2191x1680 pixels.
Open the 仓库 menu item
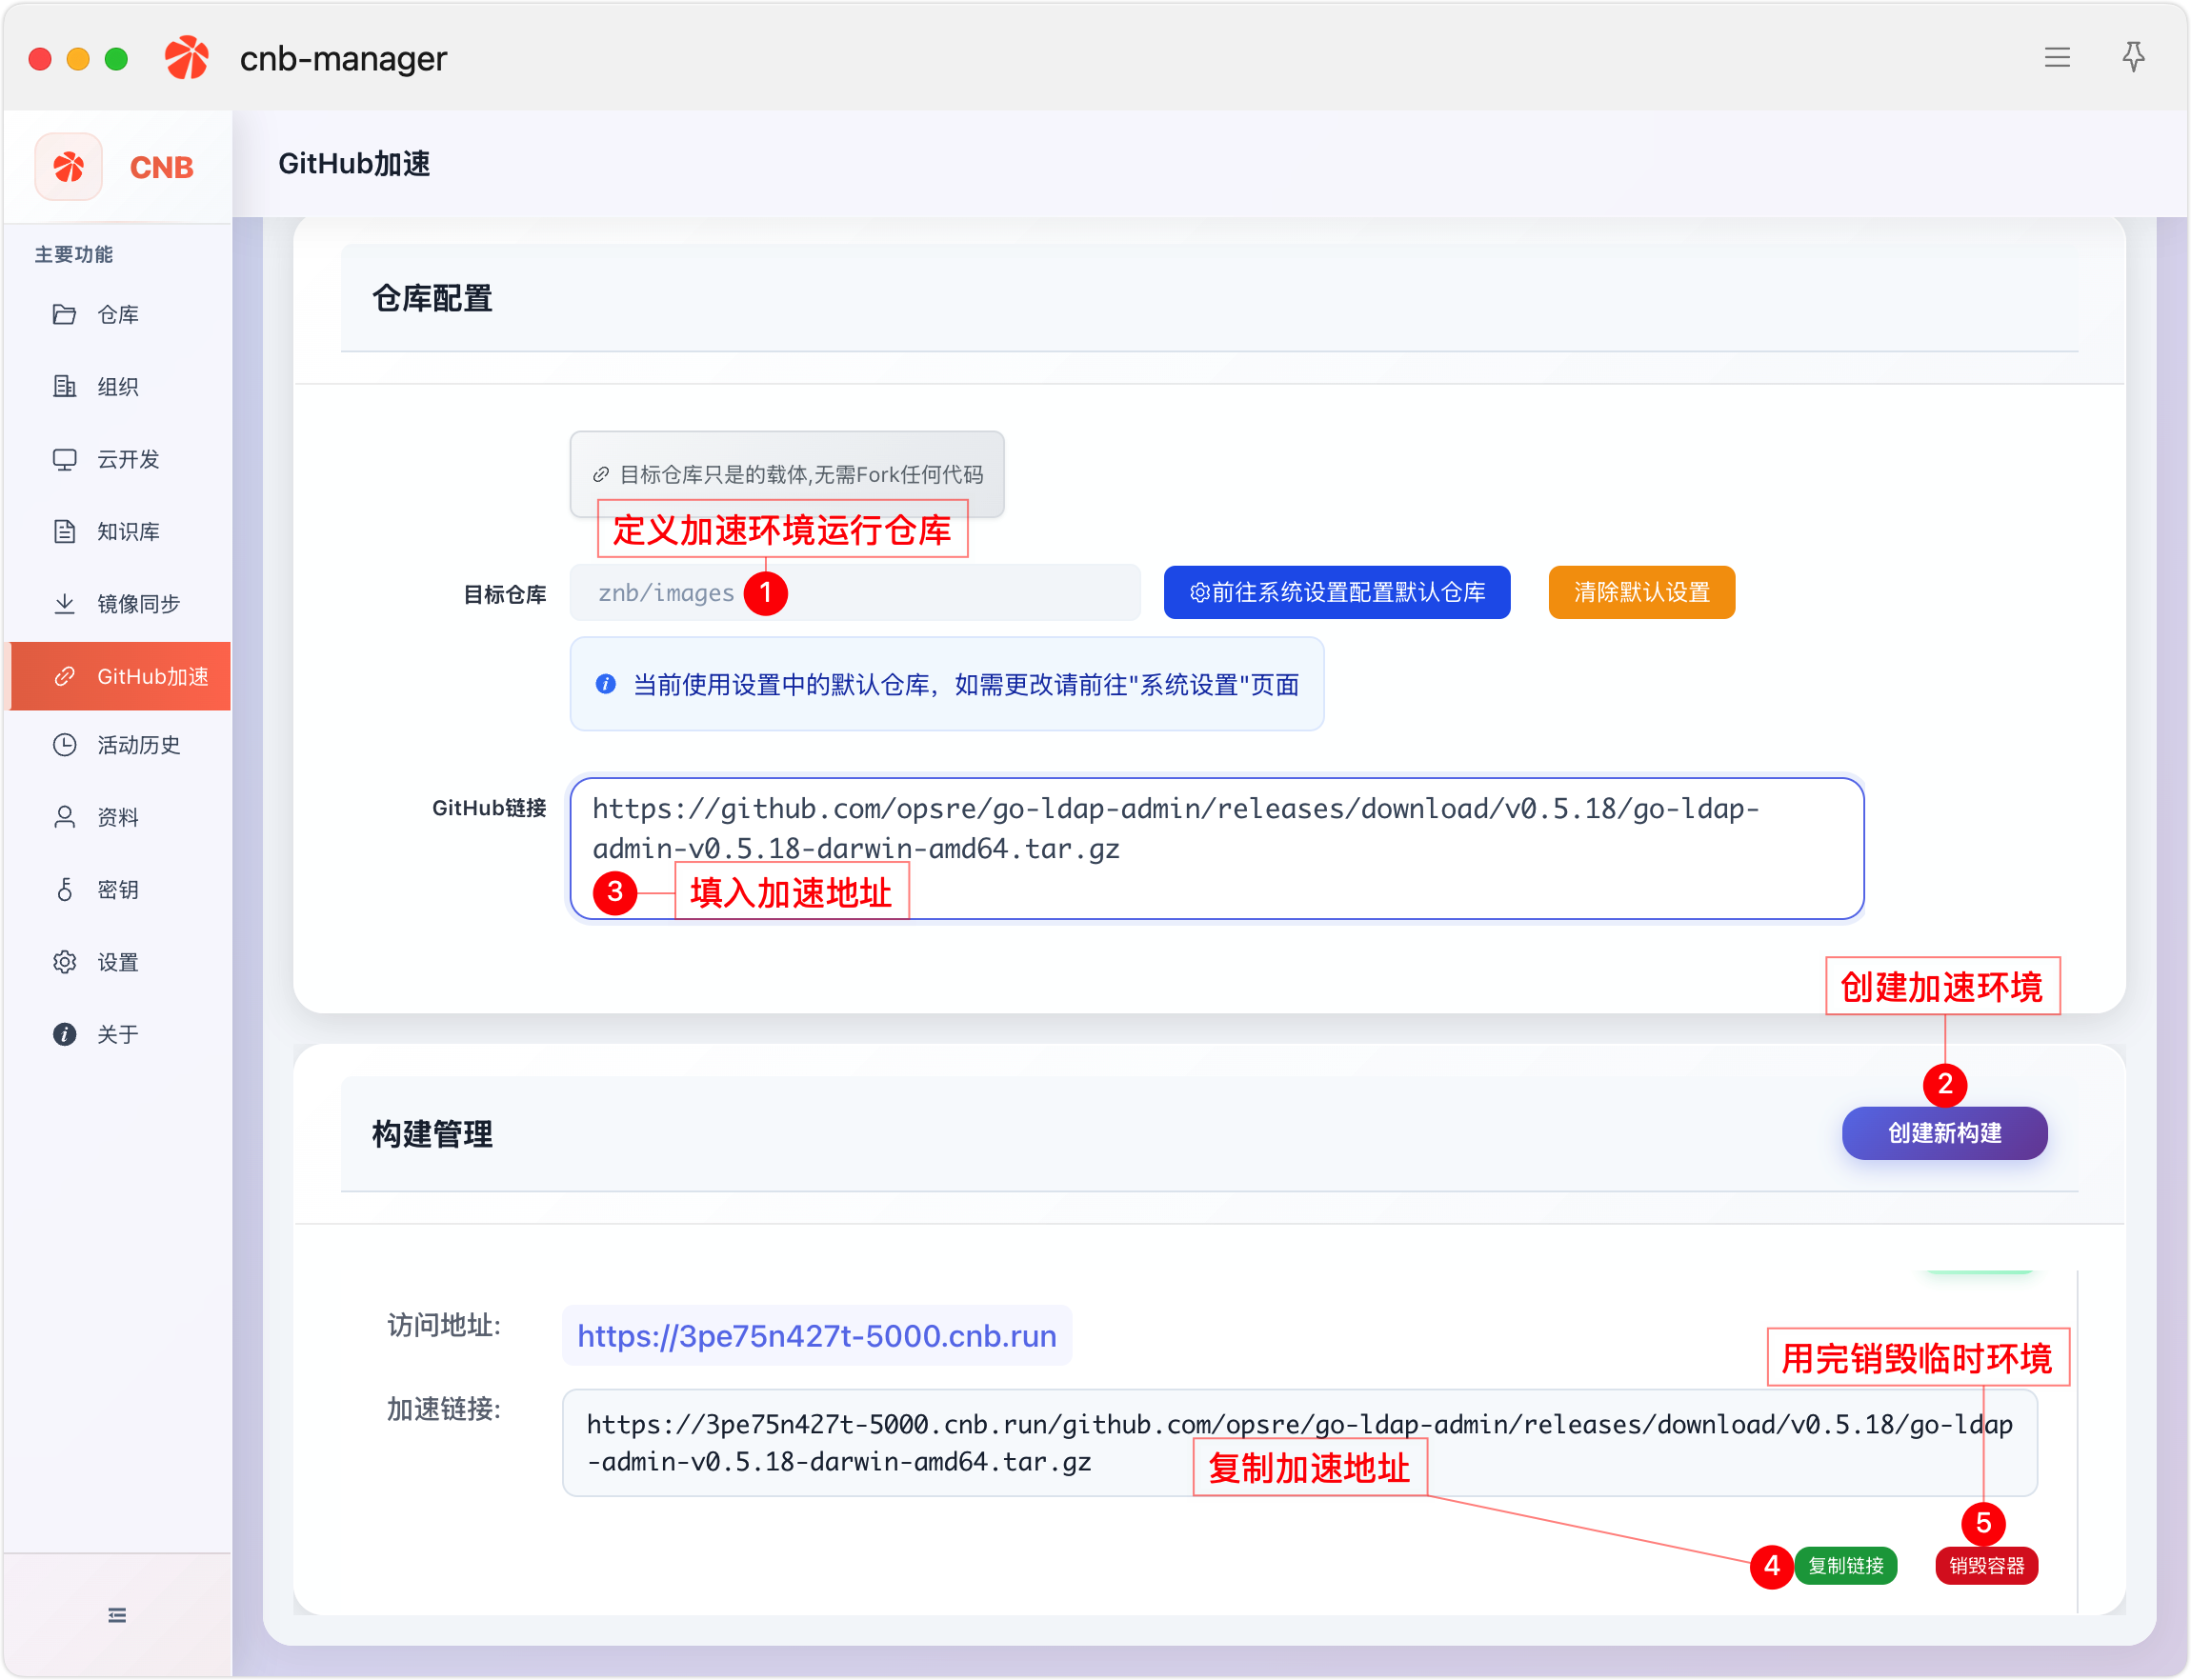point(120,315)
